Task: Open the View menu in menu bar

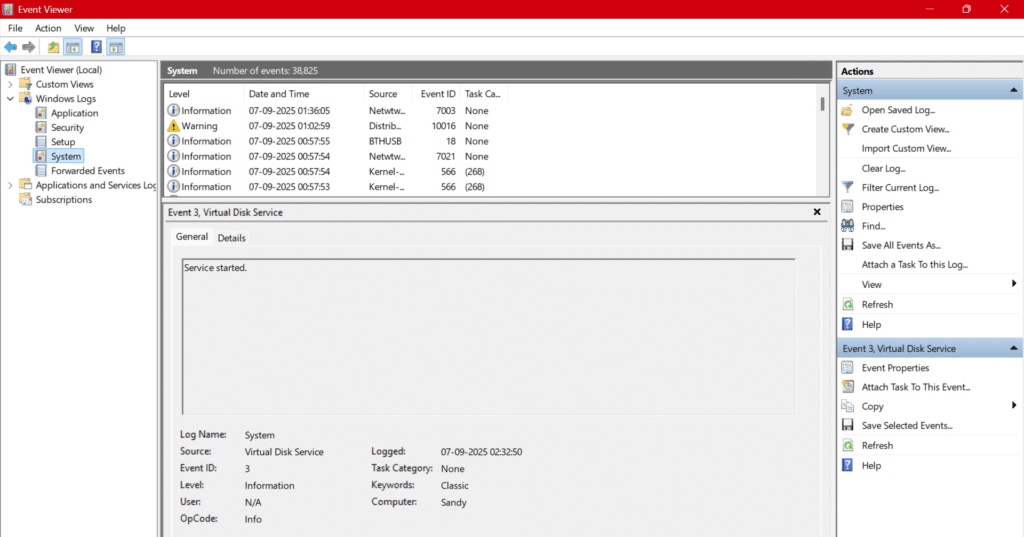Action: pos(84,28)
